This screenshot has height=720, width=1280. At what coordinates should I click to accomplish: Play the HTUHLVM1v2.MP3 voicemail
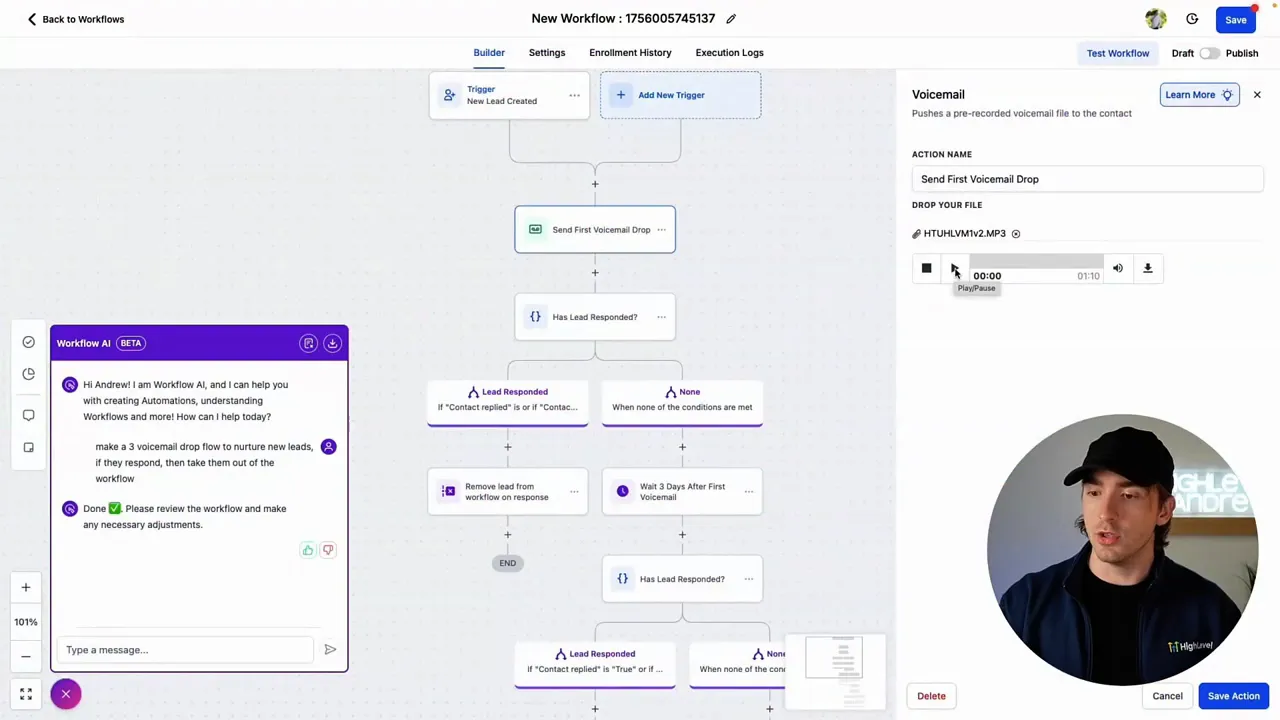pyautogui.click(x=955, y=268)
